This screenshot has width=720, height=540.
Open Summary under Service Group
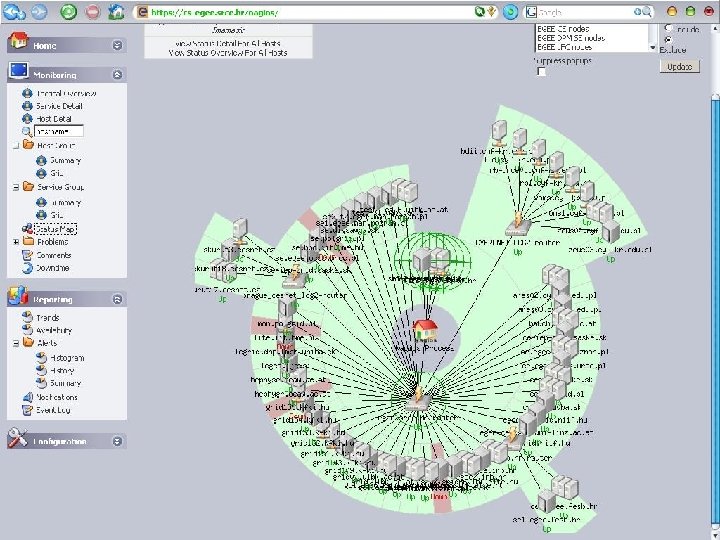click(65, 202)
